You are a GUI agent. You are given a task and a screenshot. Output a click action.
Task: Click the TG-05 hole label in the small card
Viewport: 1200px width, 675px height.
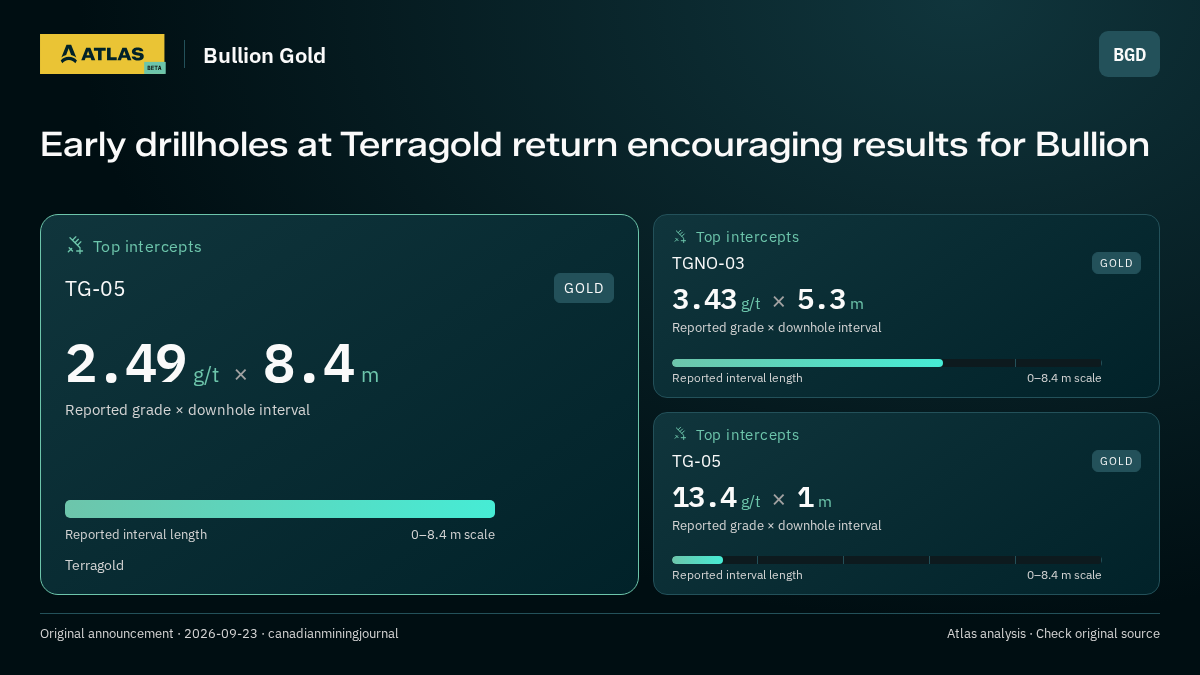tap(696, 461)
